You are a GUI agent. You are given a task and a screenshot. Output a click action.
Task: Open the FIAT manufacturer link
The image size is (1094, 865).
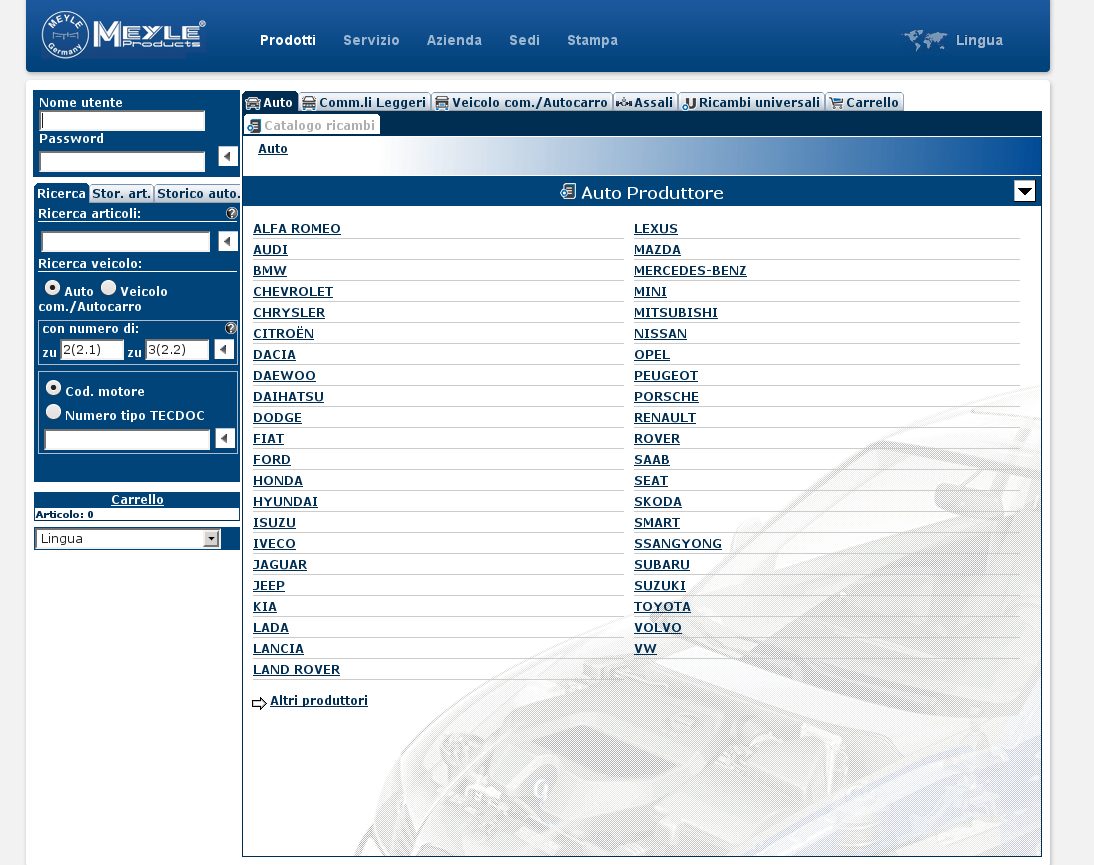tap(269, 439)
